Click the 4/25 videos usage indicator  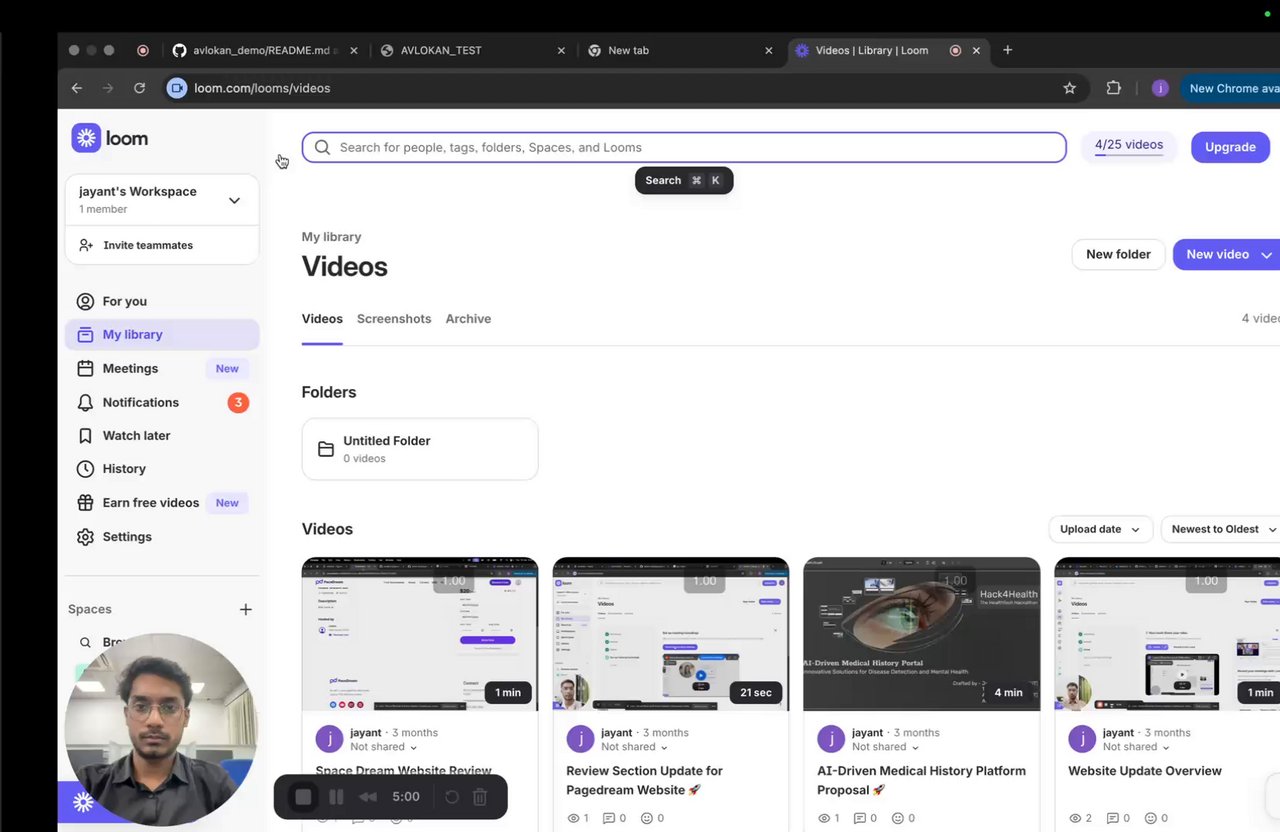(1129, 146)
